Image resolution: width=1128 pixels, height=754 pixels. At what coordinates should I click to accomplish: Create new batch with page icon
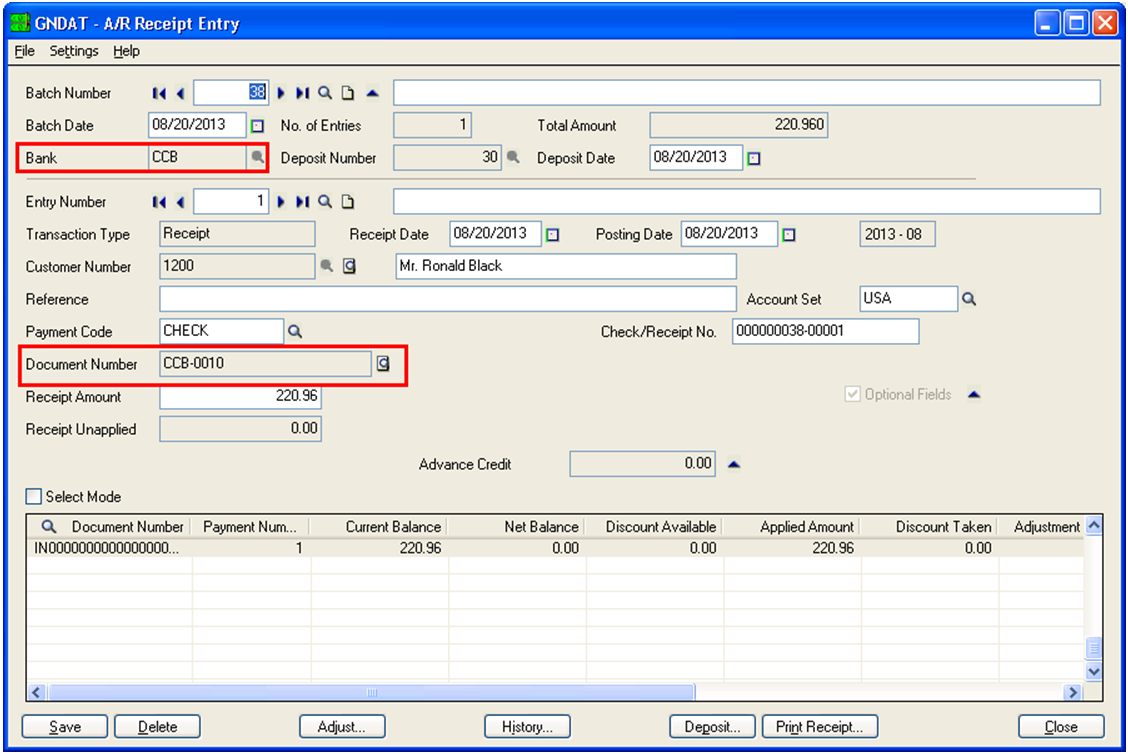347,93
